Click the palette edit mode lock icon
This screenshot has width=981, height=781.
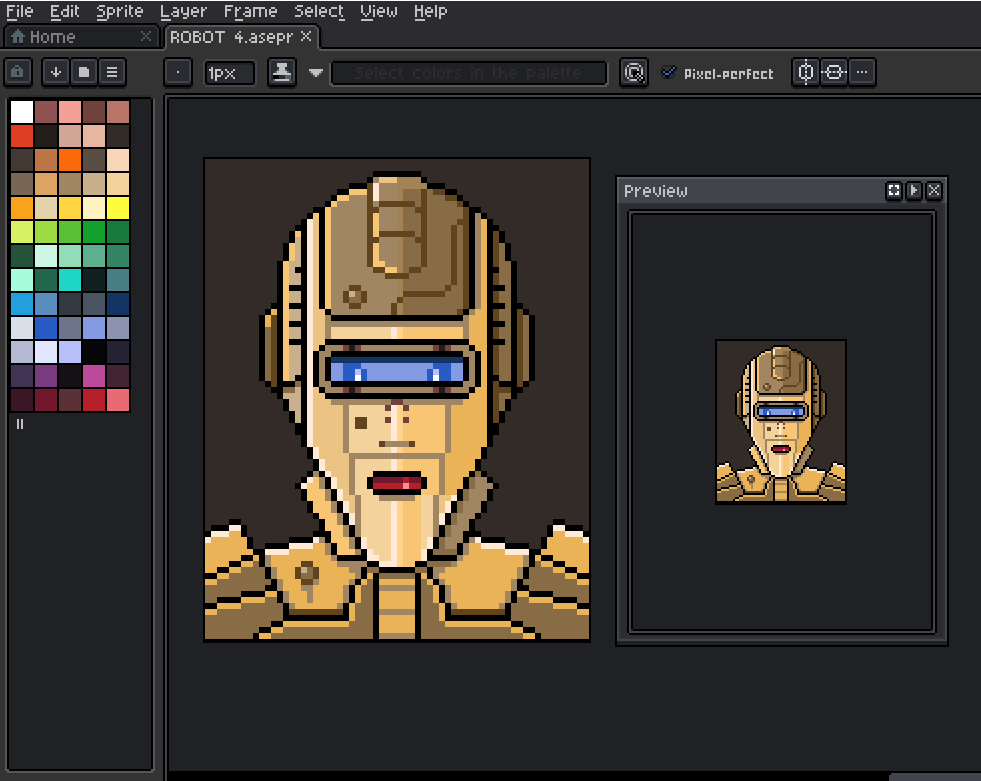click(19, 72)
